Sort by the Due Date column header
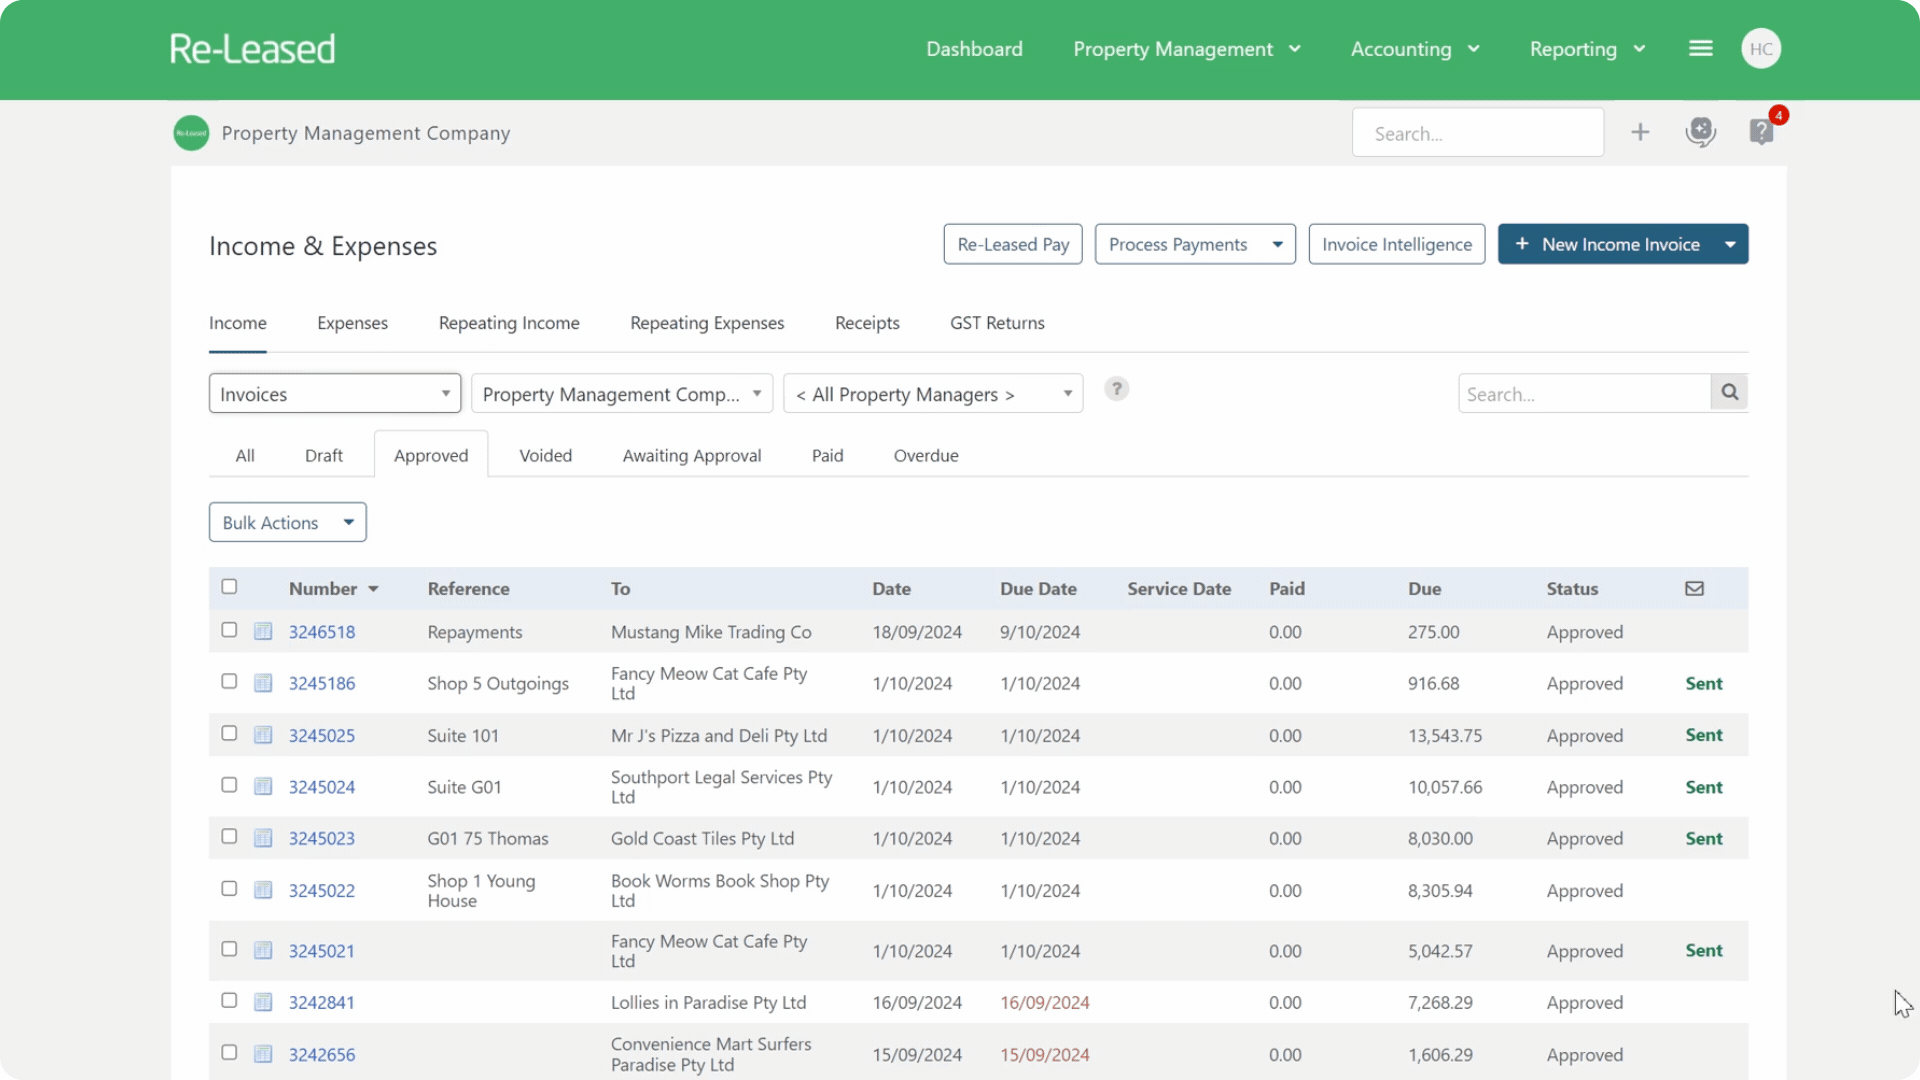Viewport: 1920px width, 1080px height. (x=1038, y=588)
